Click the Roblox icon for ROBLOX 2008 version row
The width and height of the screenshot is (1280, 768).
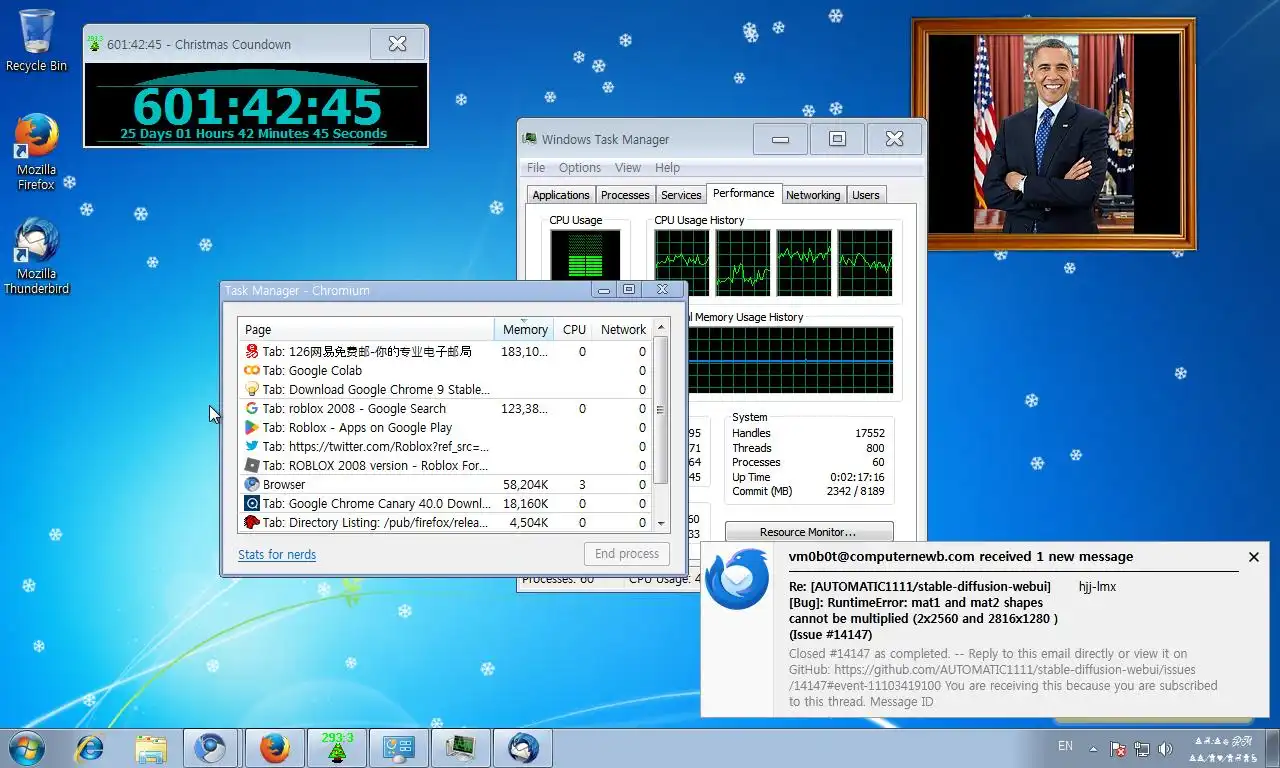pyautogui.click(x=252, y=466)
